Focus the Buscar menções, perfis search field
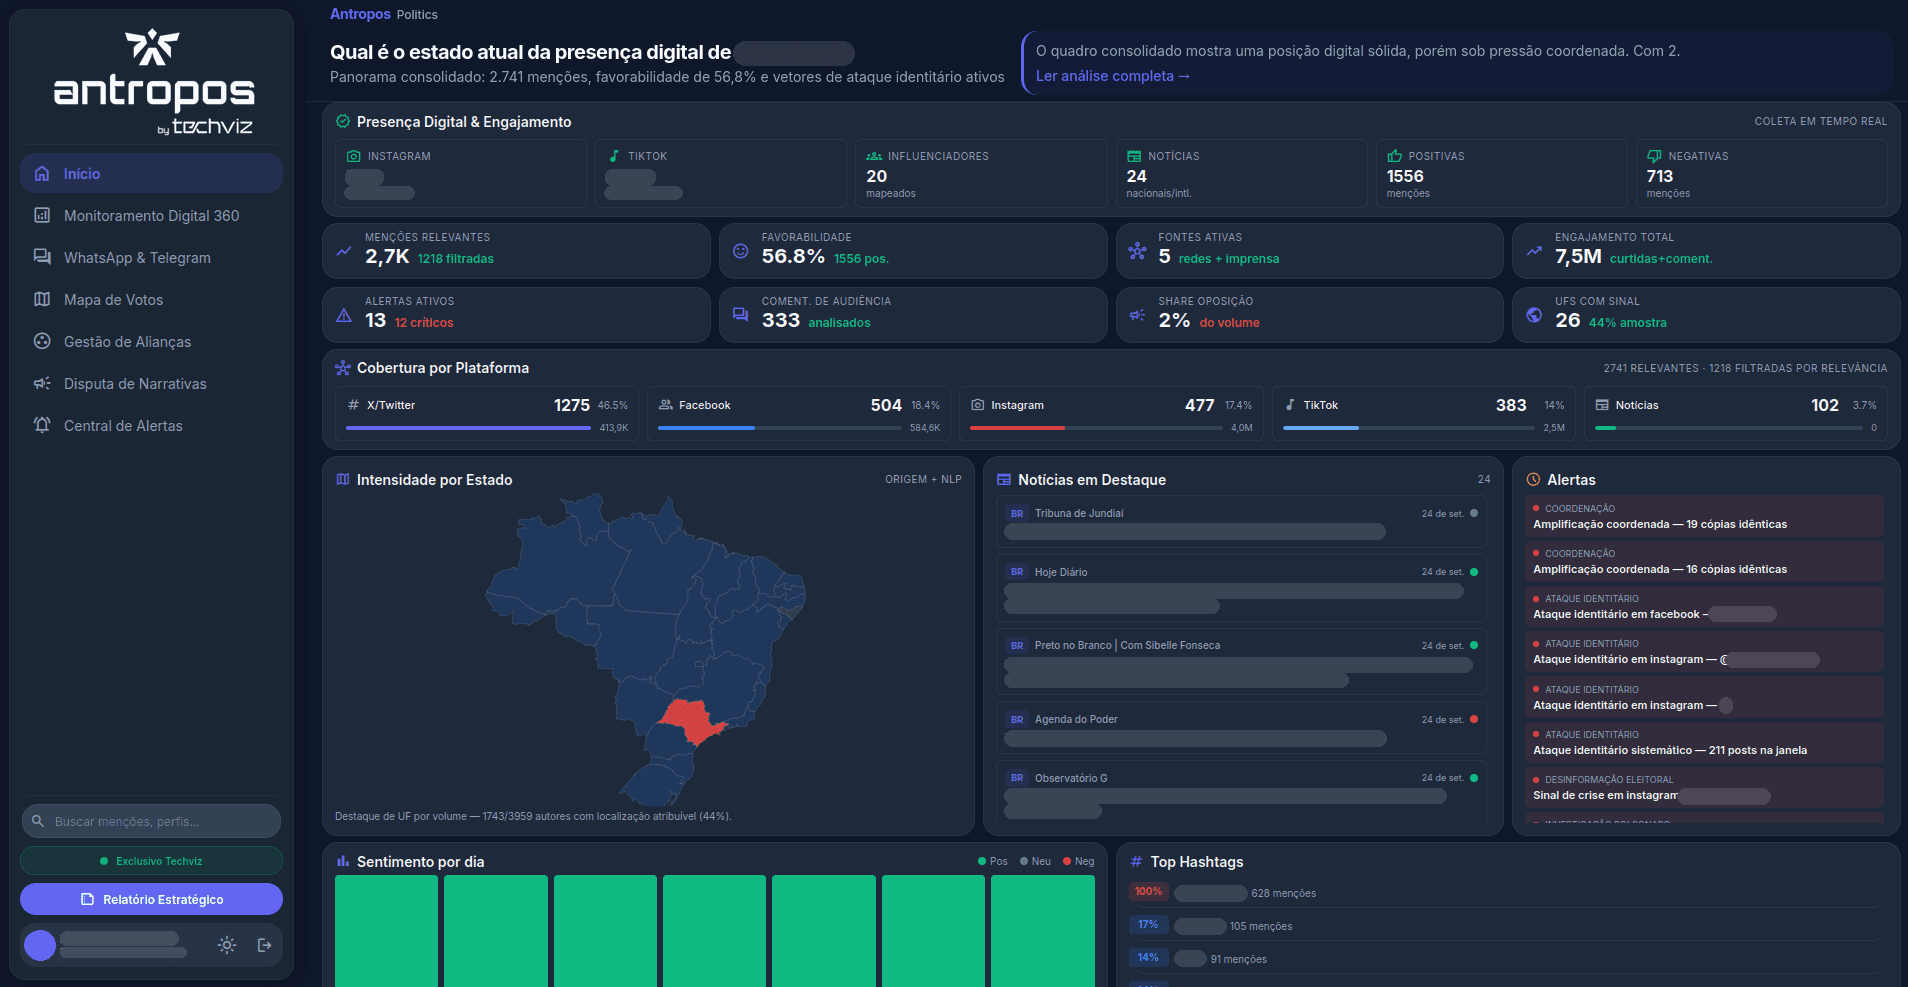Screen dimensions: 1908x987 (x=151, y=821)
